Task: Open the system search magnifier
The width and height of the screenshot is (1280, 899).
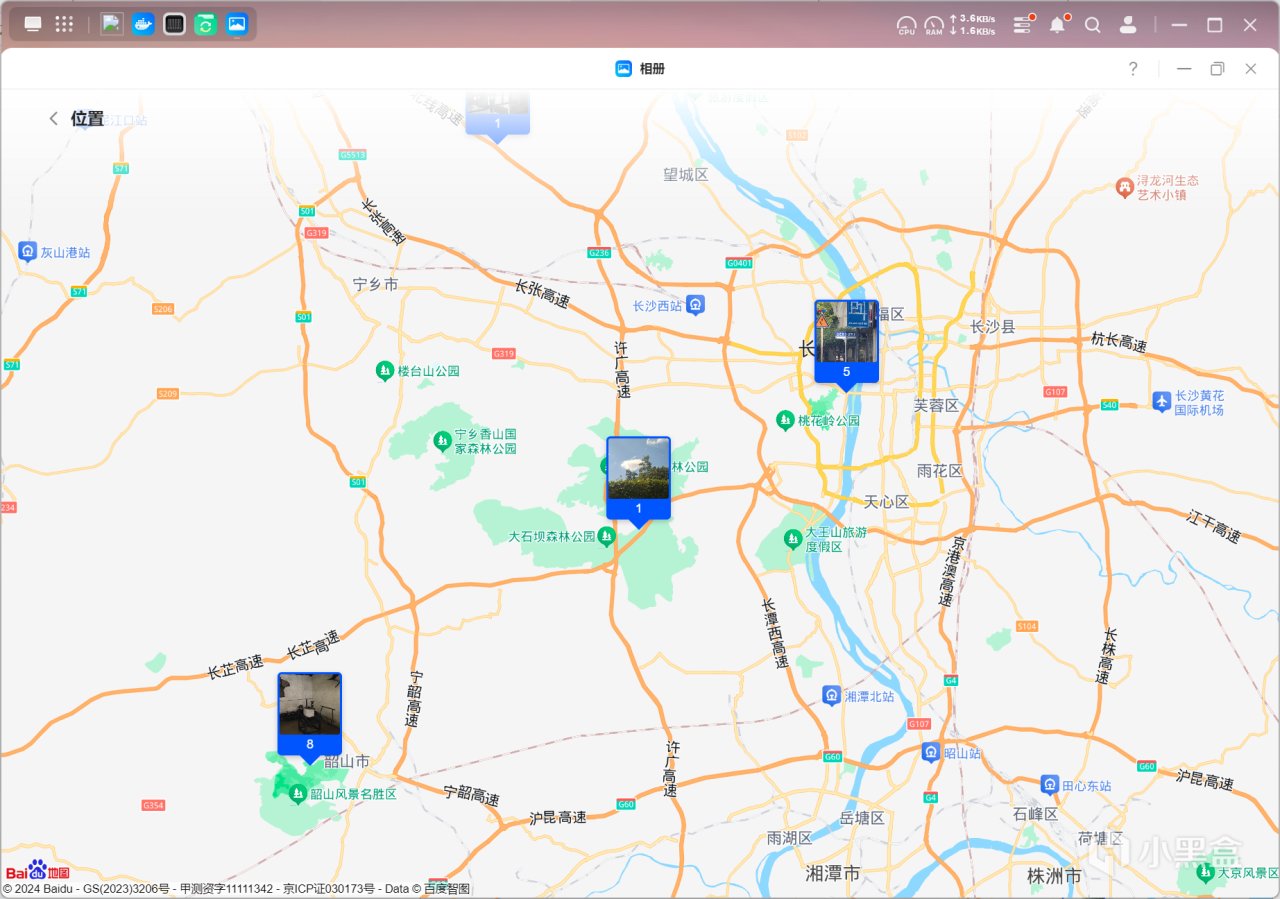Action: click(x=1093, y=25)
